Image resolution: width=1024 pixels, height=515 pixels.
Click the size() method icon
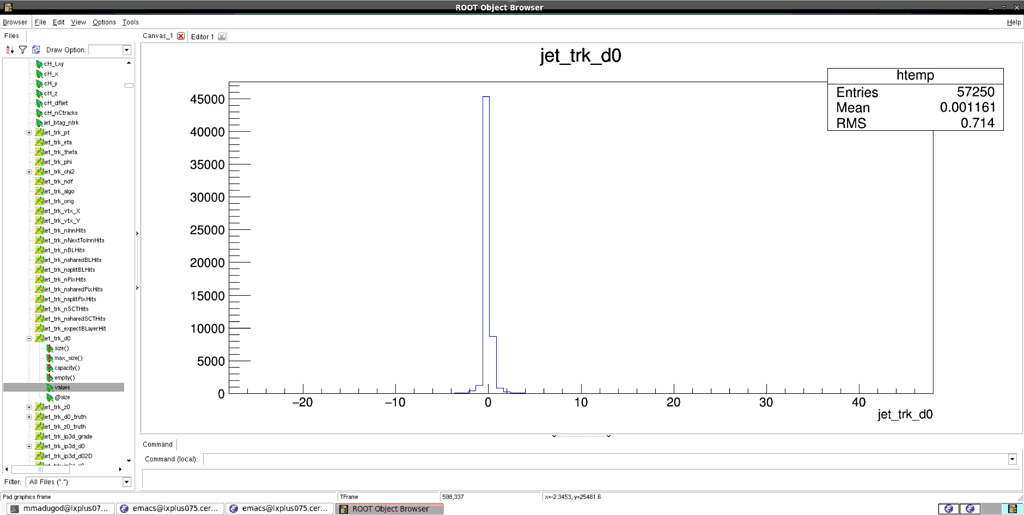[50, 349]
